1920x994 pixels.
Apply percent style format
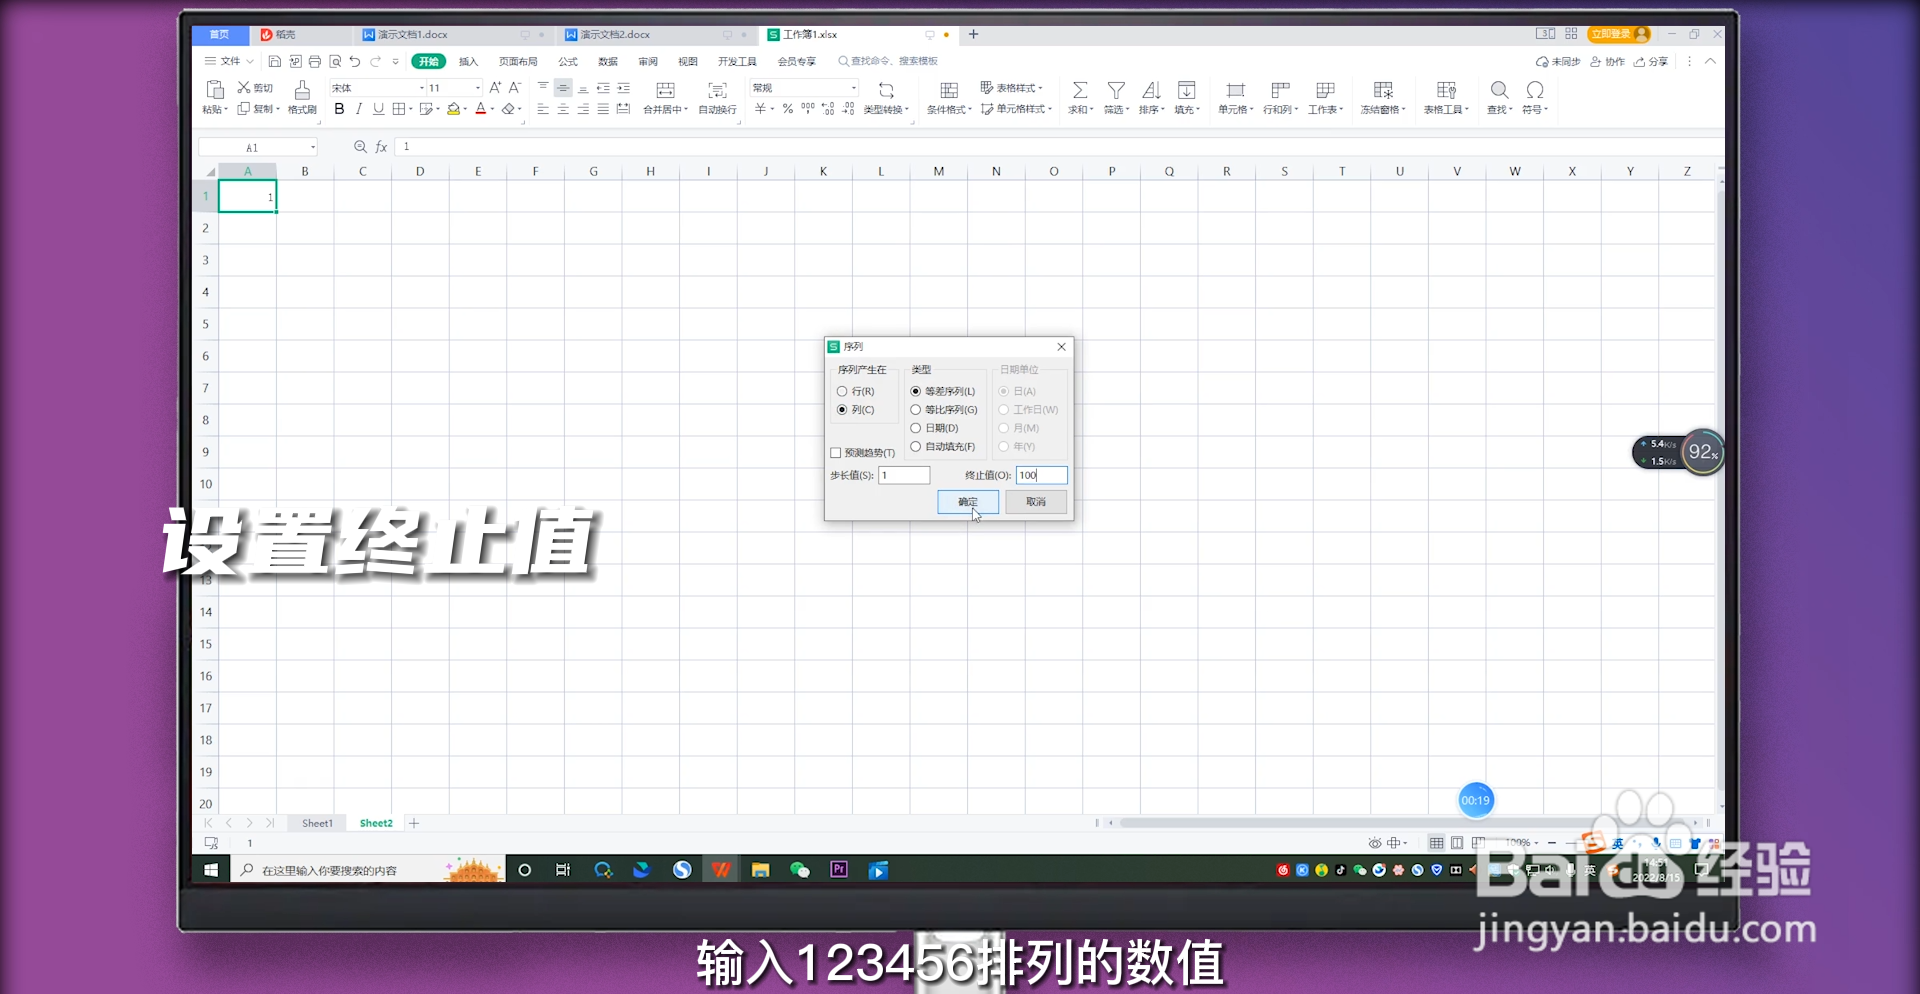point(788,109)
